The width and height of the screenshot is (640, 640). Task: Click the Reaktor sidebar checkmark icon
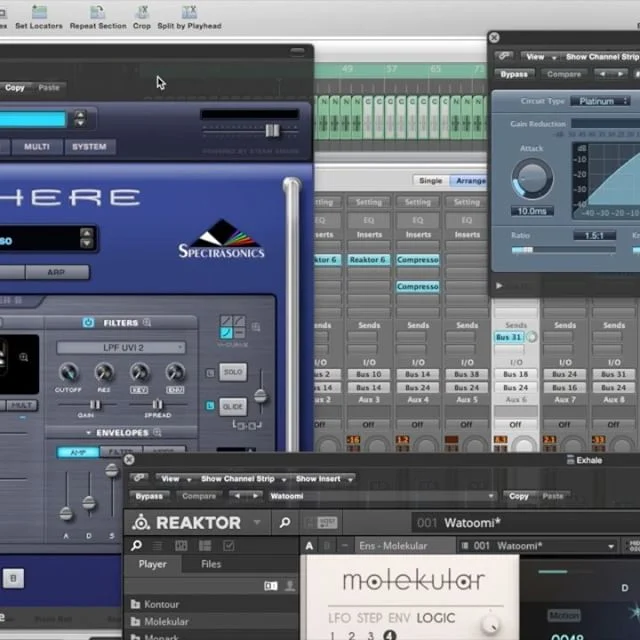pos(229,546)
